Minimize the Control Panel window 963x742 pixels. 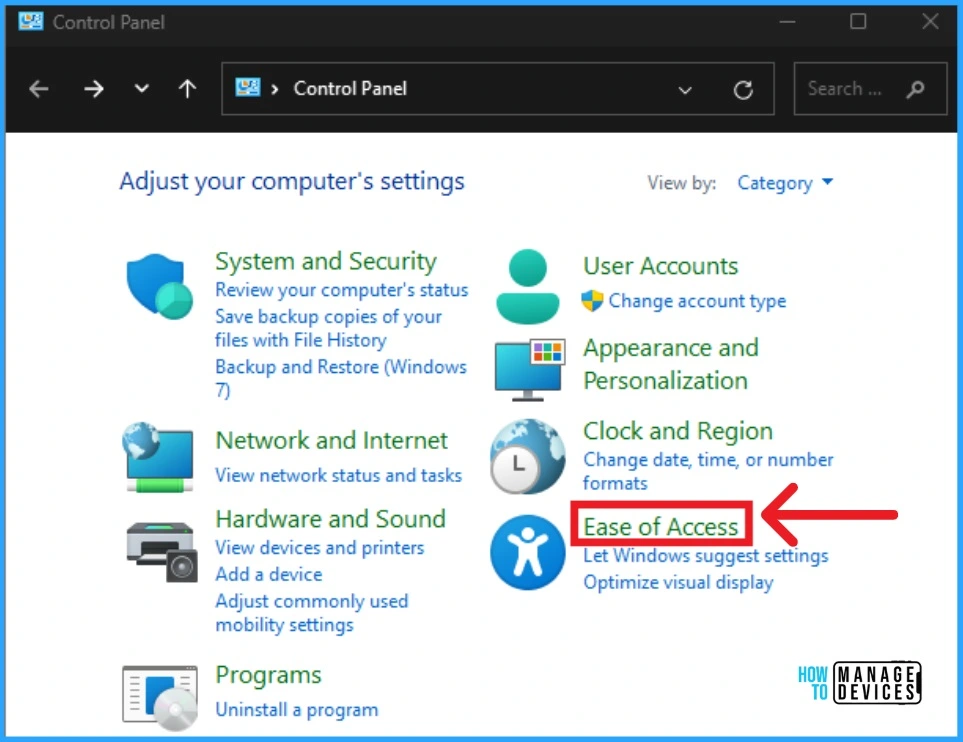pos(787,22)
